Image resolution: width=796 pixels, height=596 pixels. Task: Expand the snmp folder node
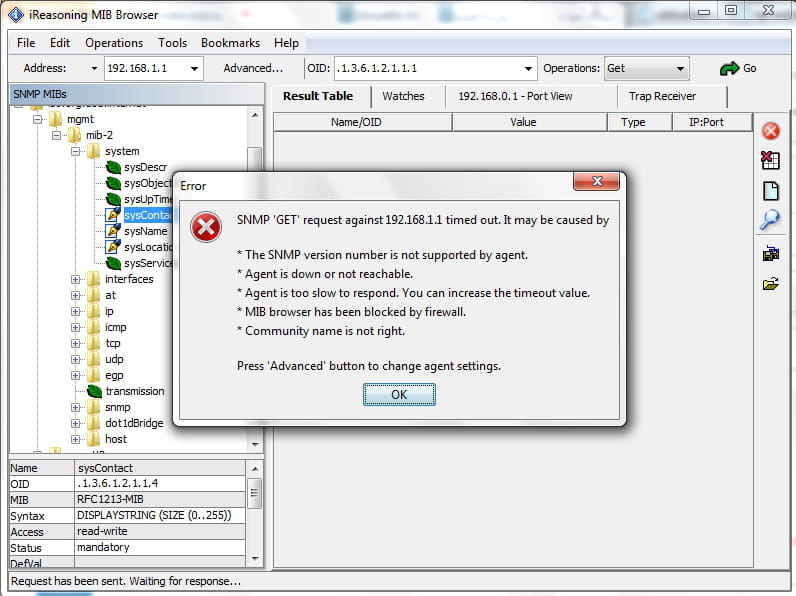tap(76, 408)
